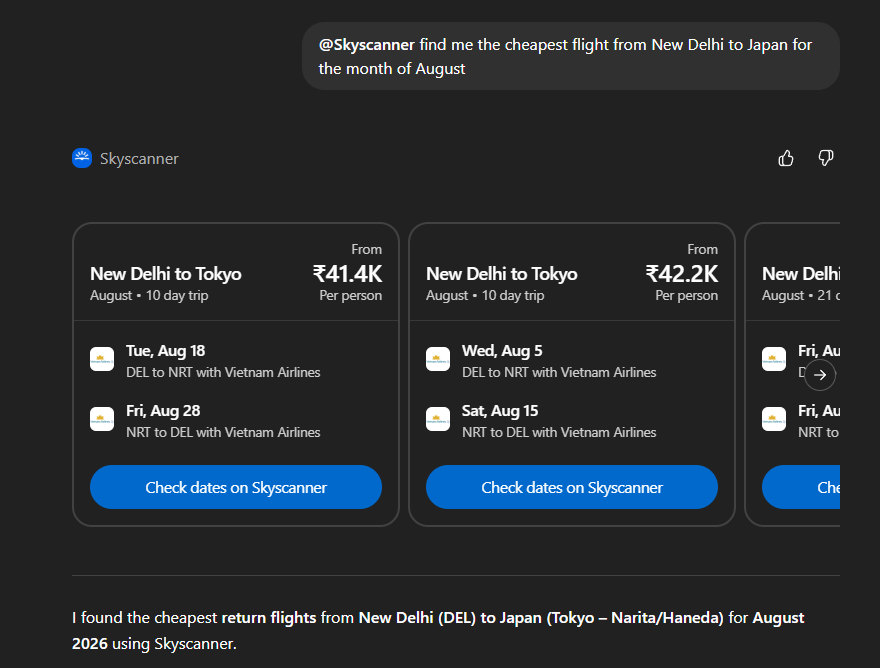
Task: Click Vietnam Airlines logo beside Sat, Aug 15
Action: [x=438, y=420]
